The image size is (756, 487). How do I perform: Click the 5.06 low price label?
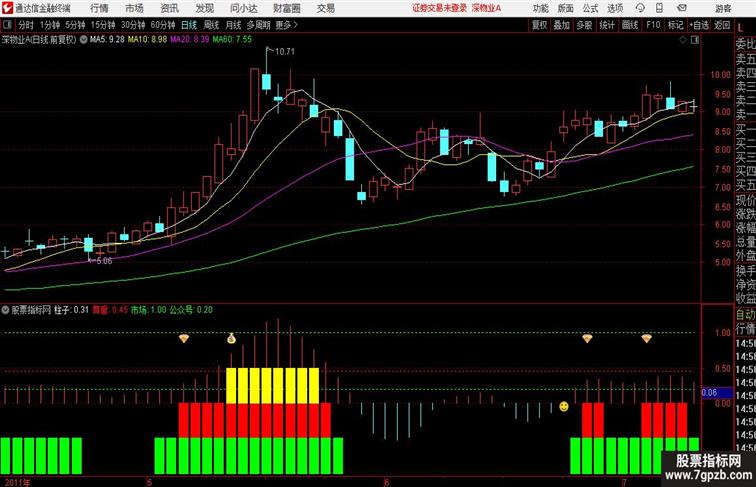point(104,261)
